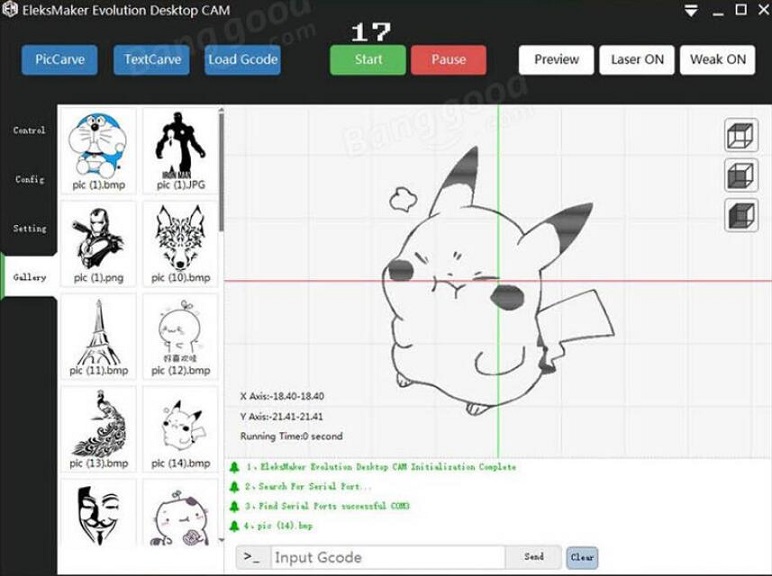Viewport: 772px width, 576px height.
Task: Select round cartoon face pic (12).bmp
Action: coord(181,336)
